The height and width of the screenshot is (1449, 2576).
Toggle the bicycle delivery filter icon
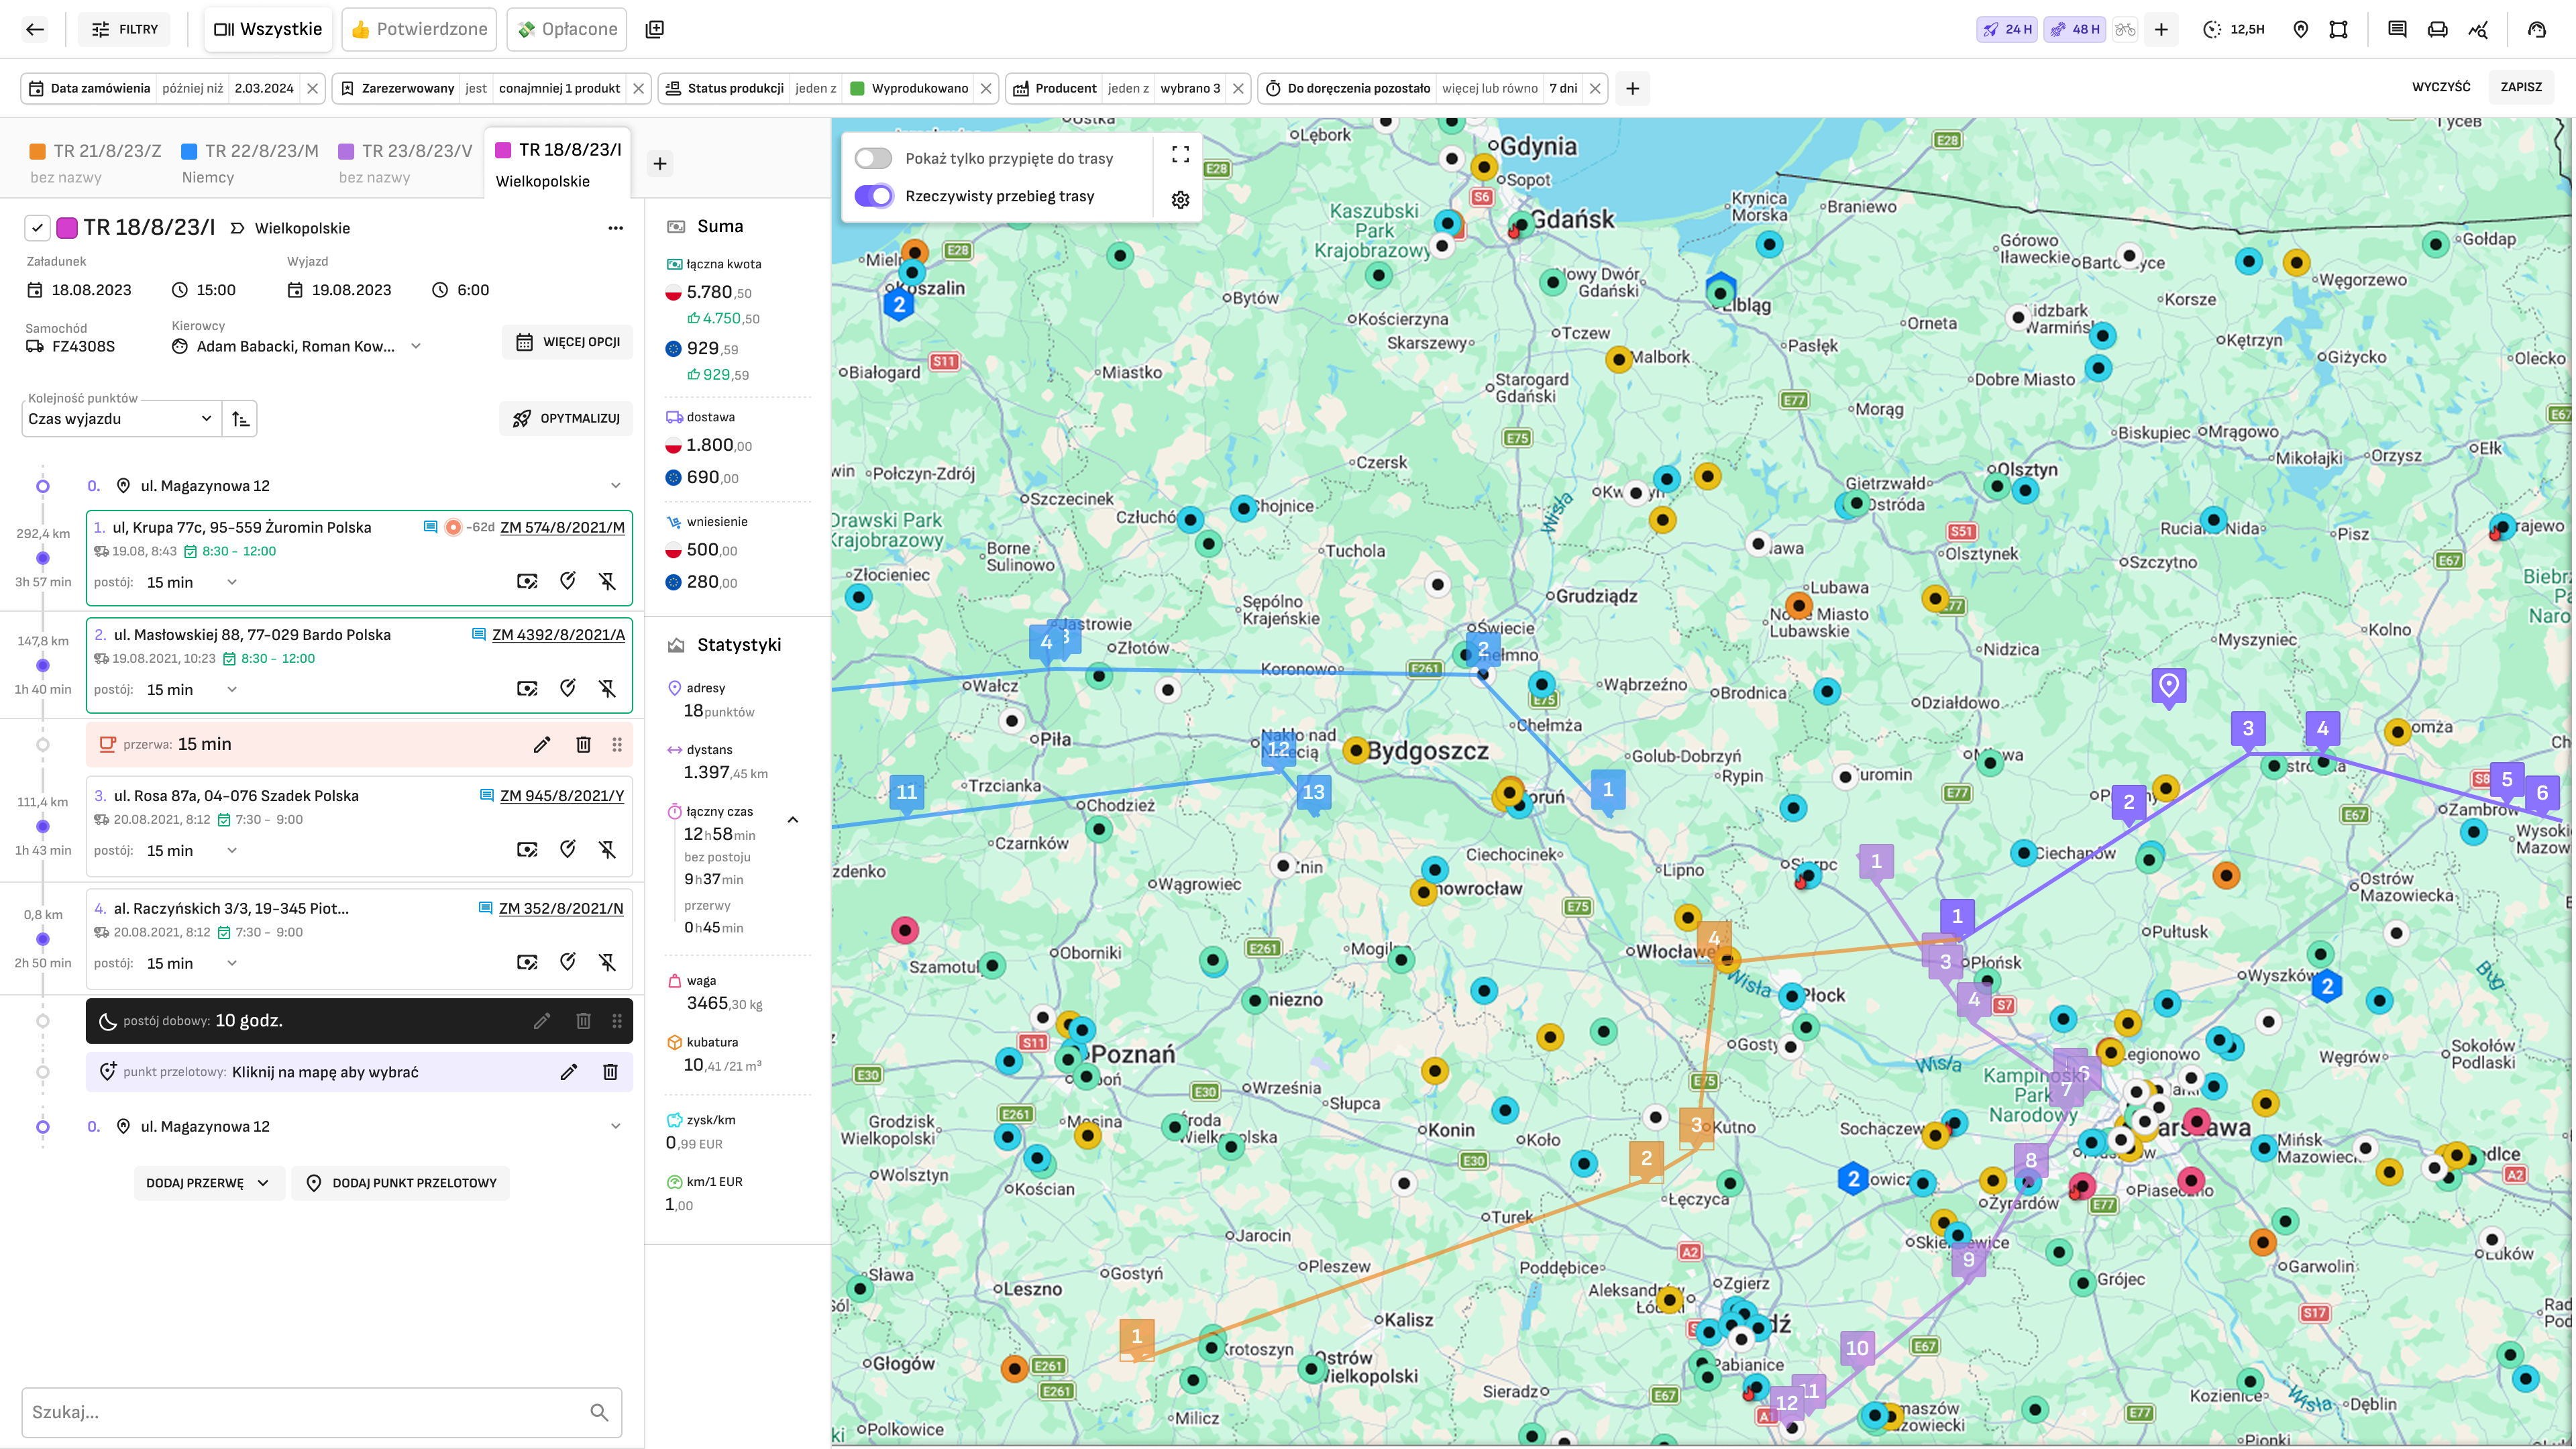coord(2126,29)
